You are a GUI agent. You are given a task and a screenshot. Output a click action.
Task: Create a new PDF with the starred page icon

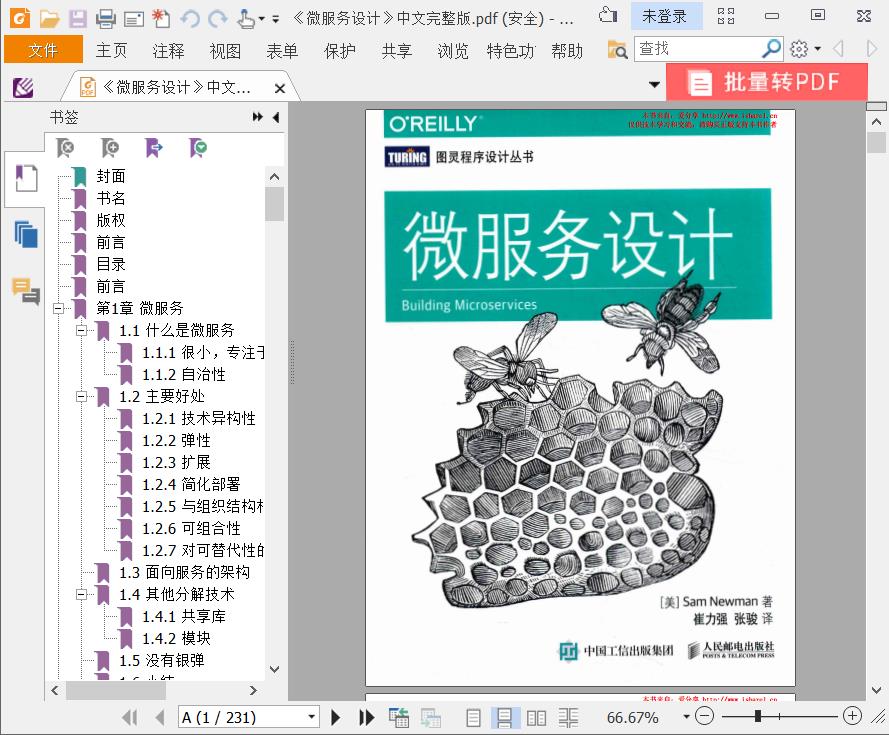pyautogui.click(x=161, y=19)
